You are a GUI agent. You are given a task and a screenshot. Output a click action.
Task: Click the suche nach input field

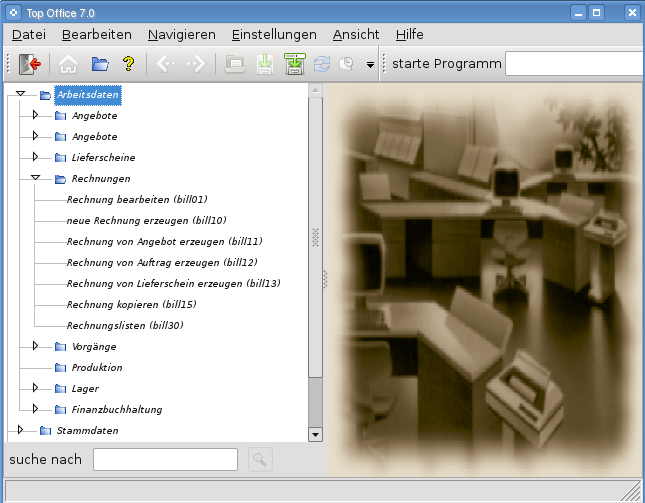click(x=165, y=459)
